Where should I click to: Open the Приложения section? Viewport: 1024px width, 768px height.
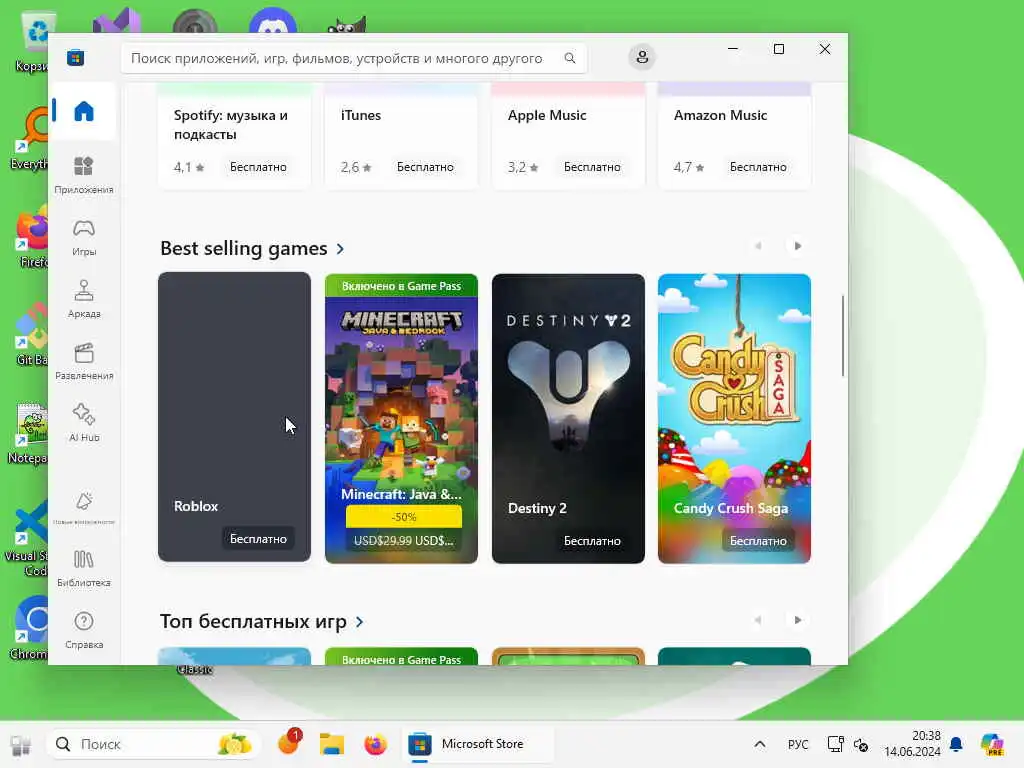(84, 175)
